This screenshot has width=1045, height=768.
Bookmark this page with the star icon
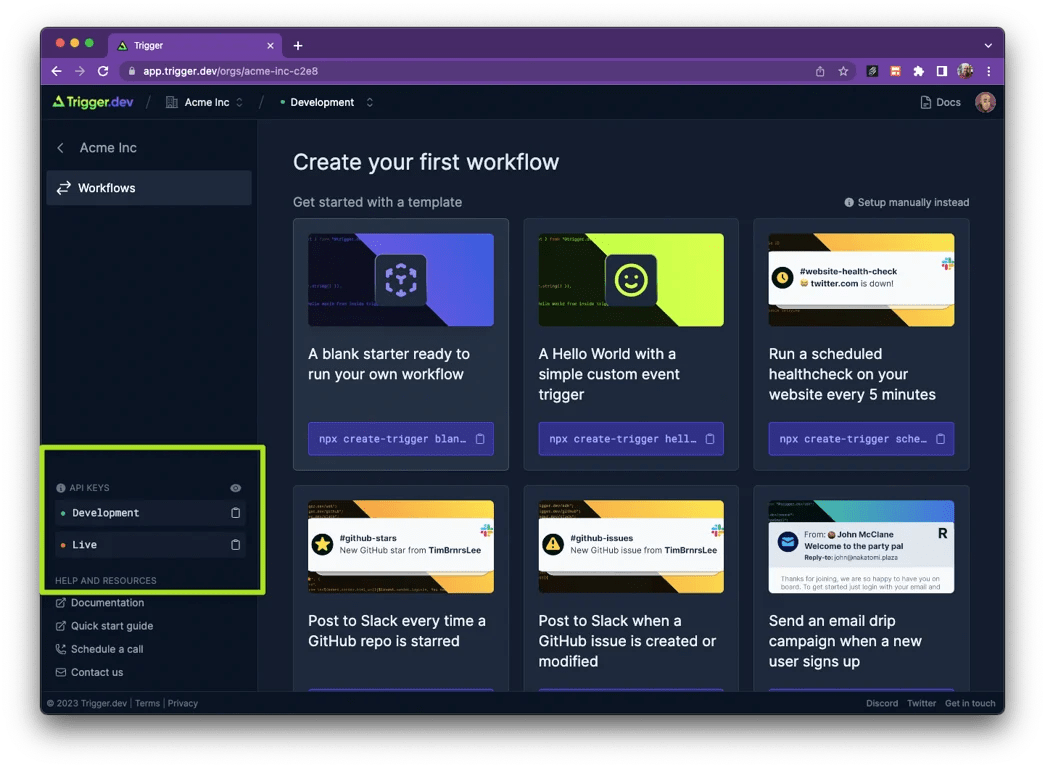pyautogui.click(x=843, y=71)
